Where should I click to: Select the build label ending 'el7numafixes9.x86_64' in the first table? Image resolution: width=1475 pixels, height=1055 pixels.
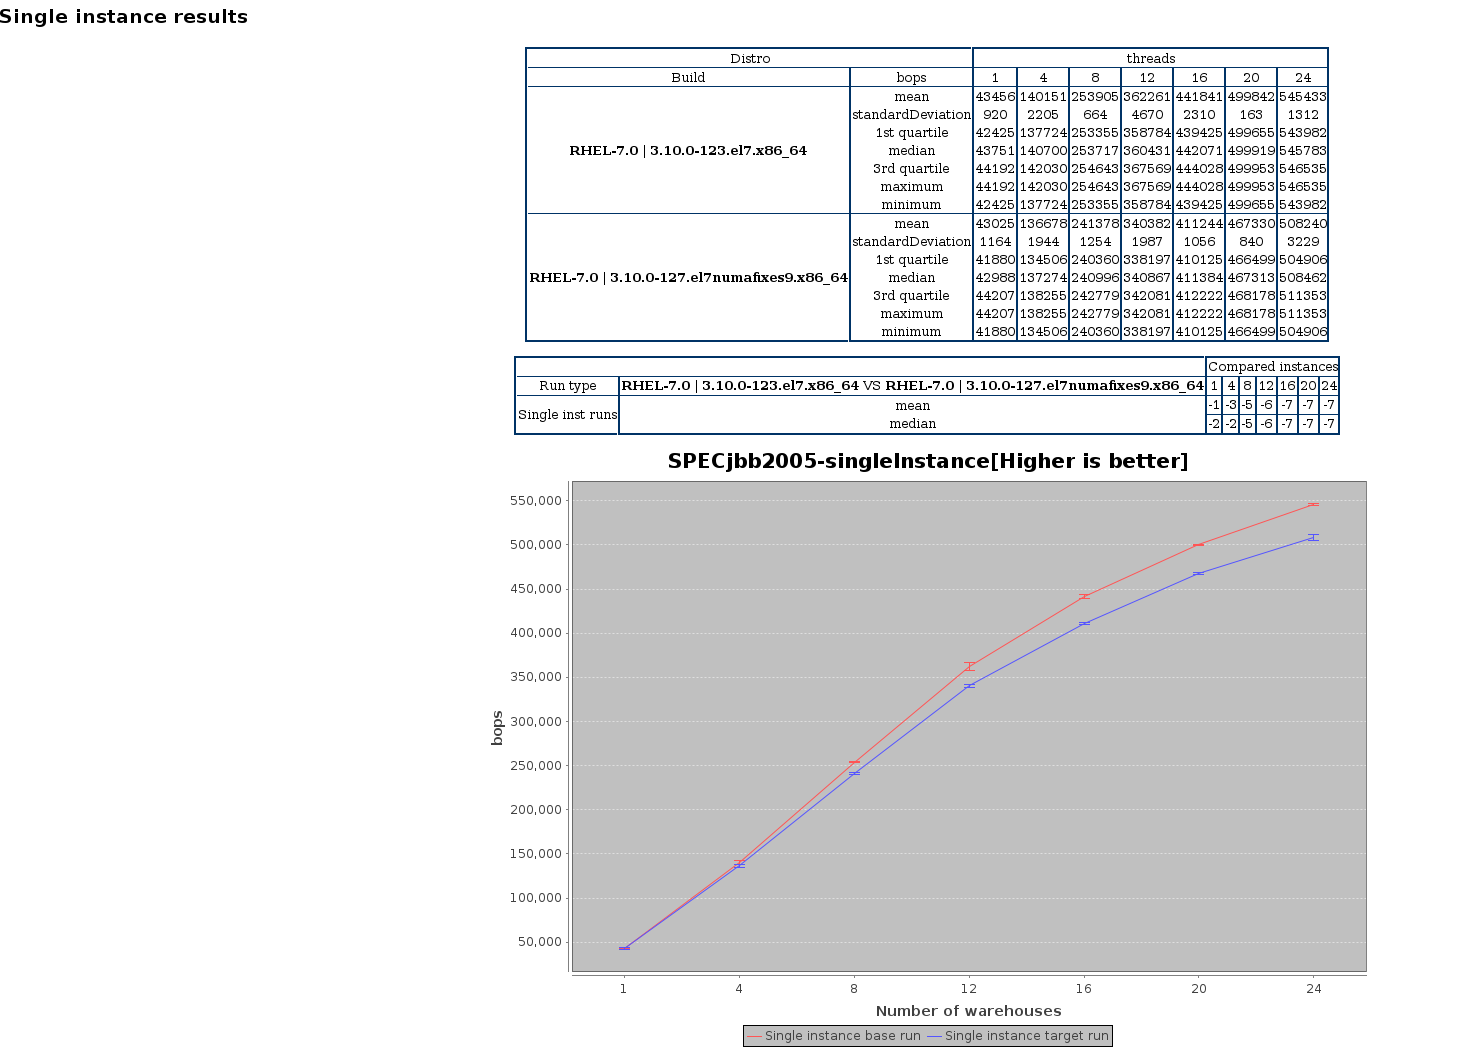(688, 278)
